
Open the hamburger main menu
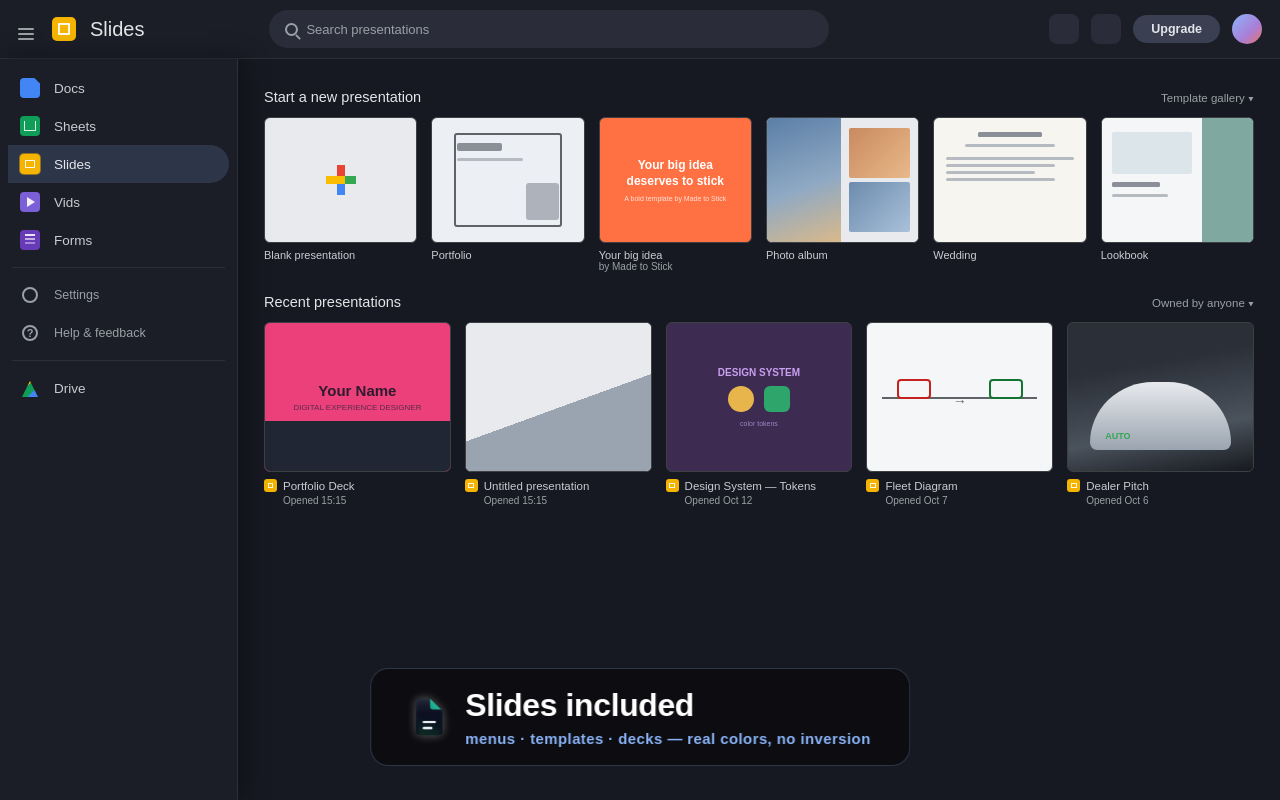click(26, 34)
